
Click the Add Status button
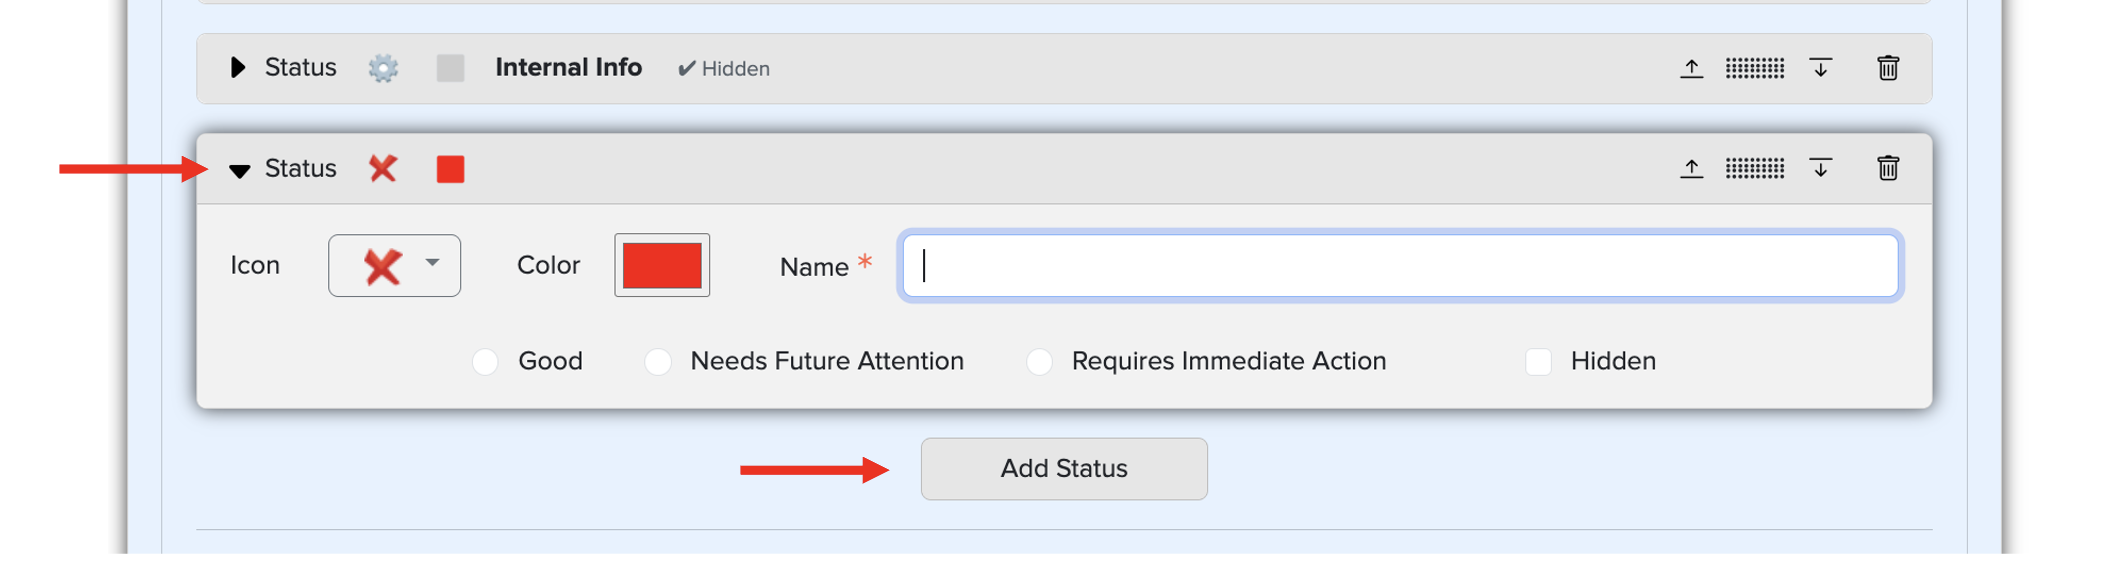click(x=1064, y=469)
